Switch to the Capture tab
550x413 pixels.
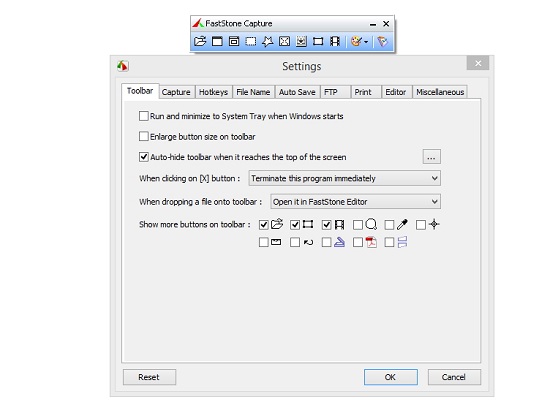[x=176, y=92]
